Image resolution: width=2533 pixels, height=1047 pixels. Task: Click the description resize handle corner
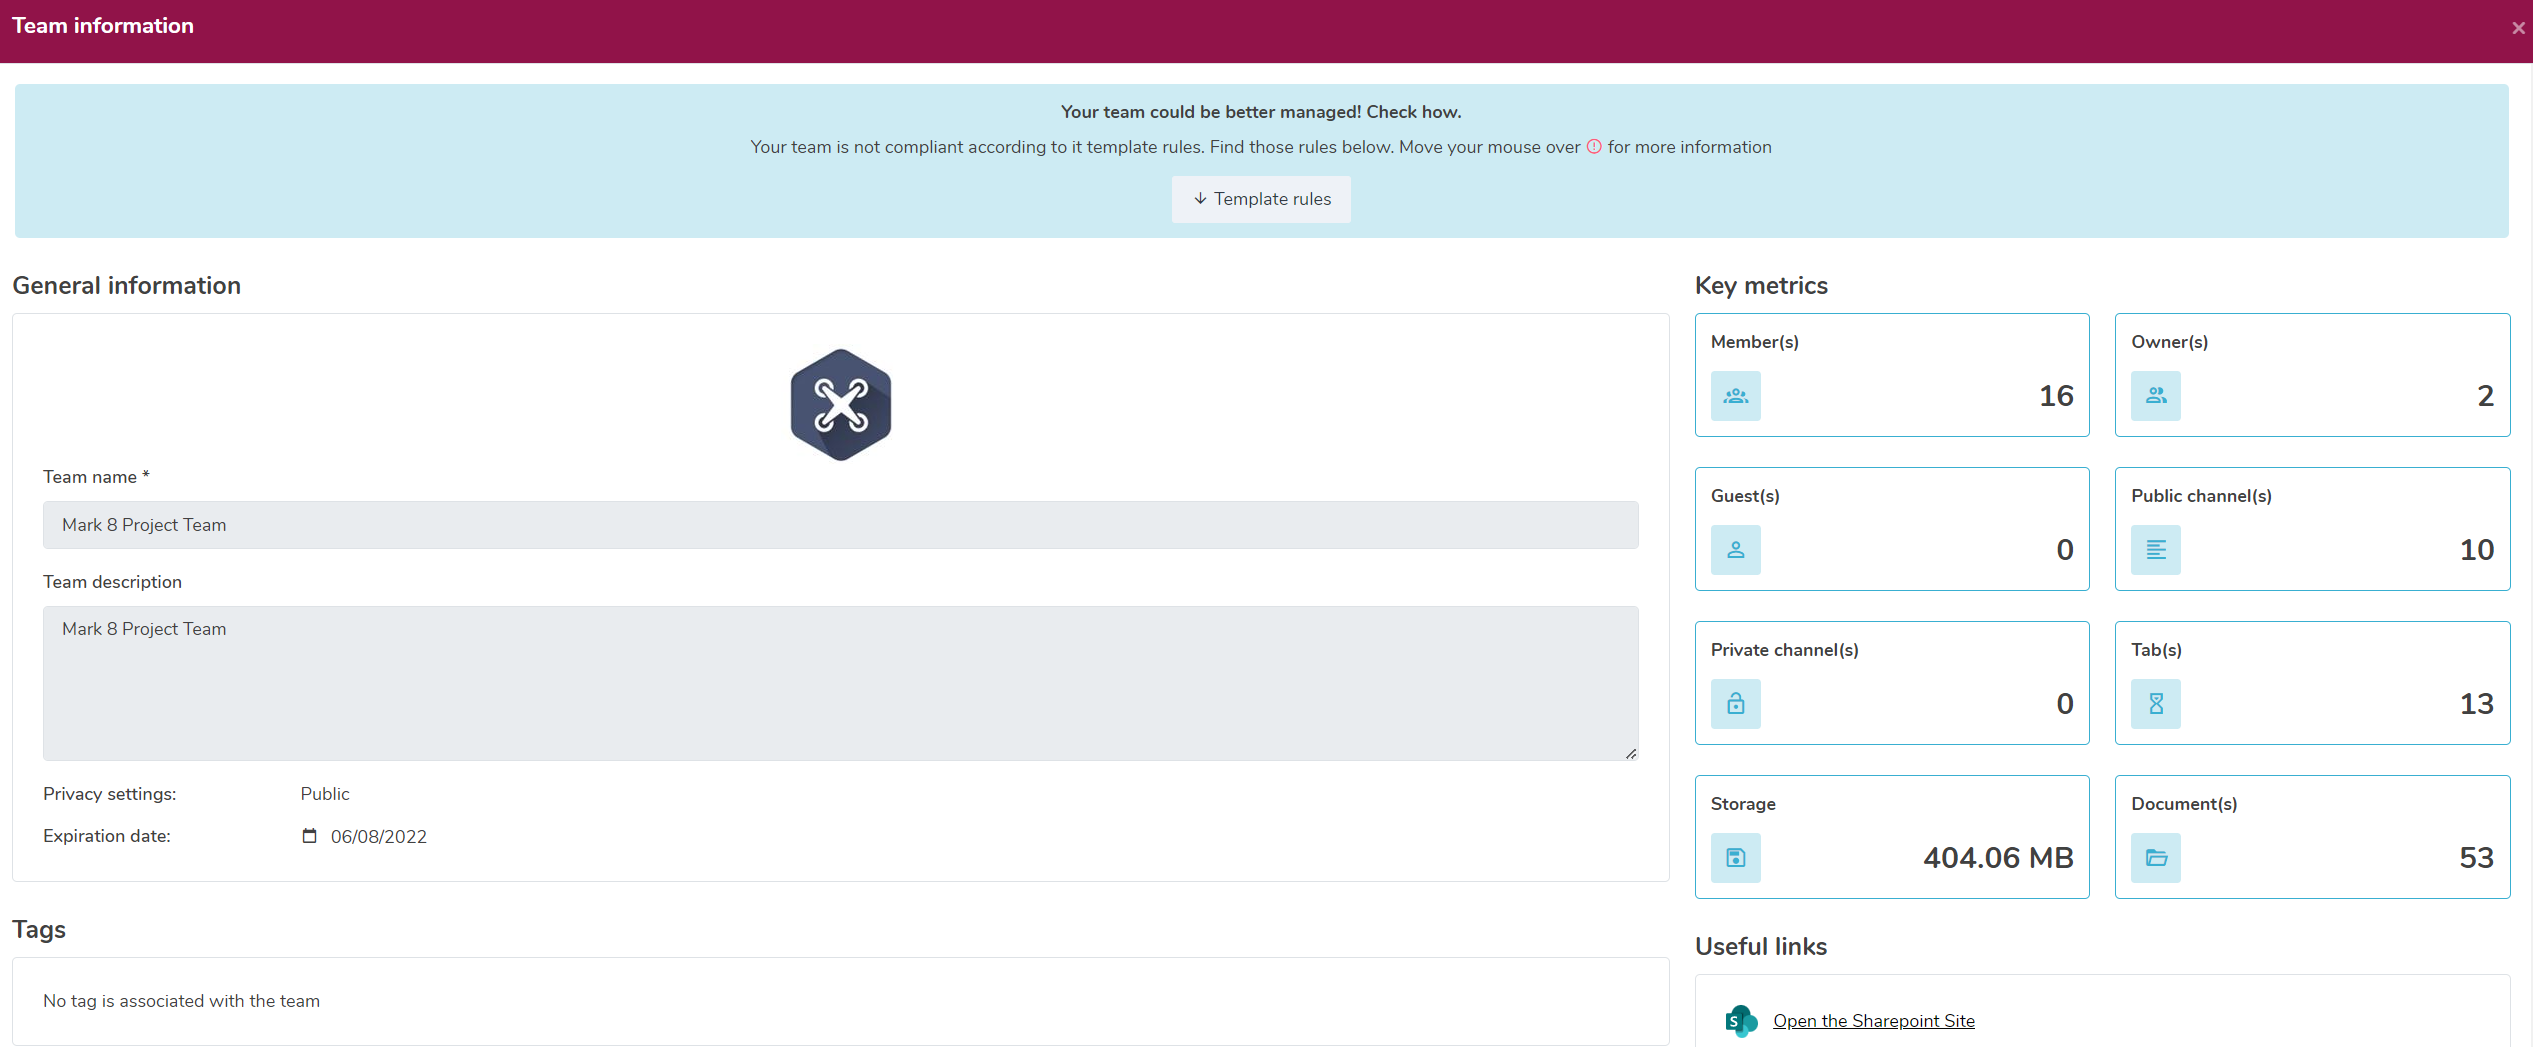[1630, 754]
